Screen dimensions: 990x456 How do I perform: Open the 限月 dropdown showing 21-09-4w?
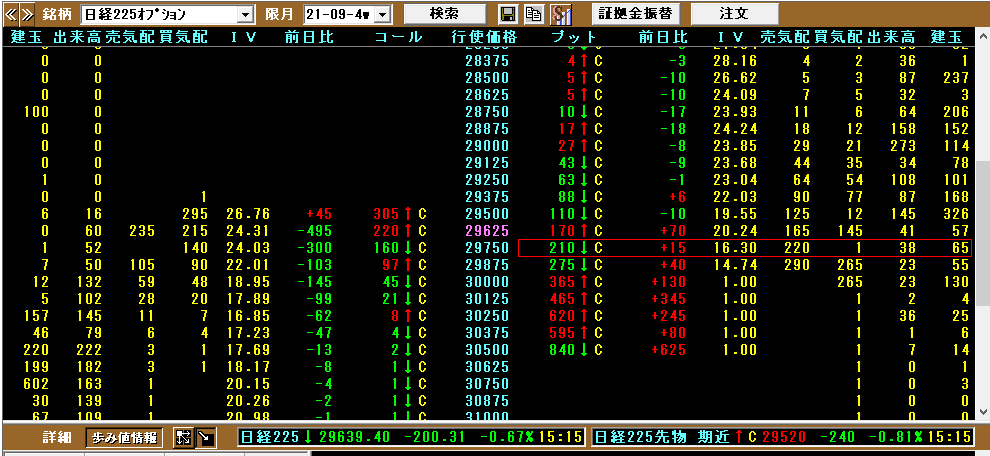pyautogui.click(x=382, y=15)
